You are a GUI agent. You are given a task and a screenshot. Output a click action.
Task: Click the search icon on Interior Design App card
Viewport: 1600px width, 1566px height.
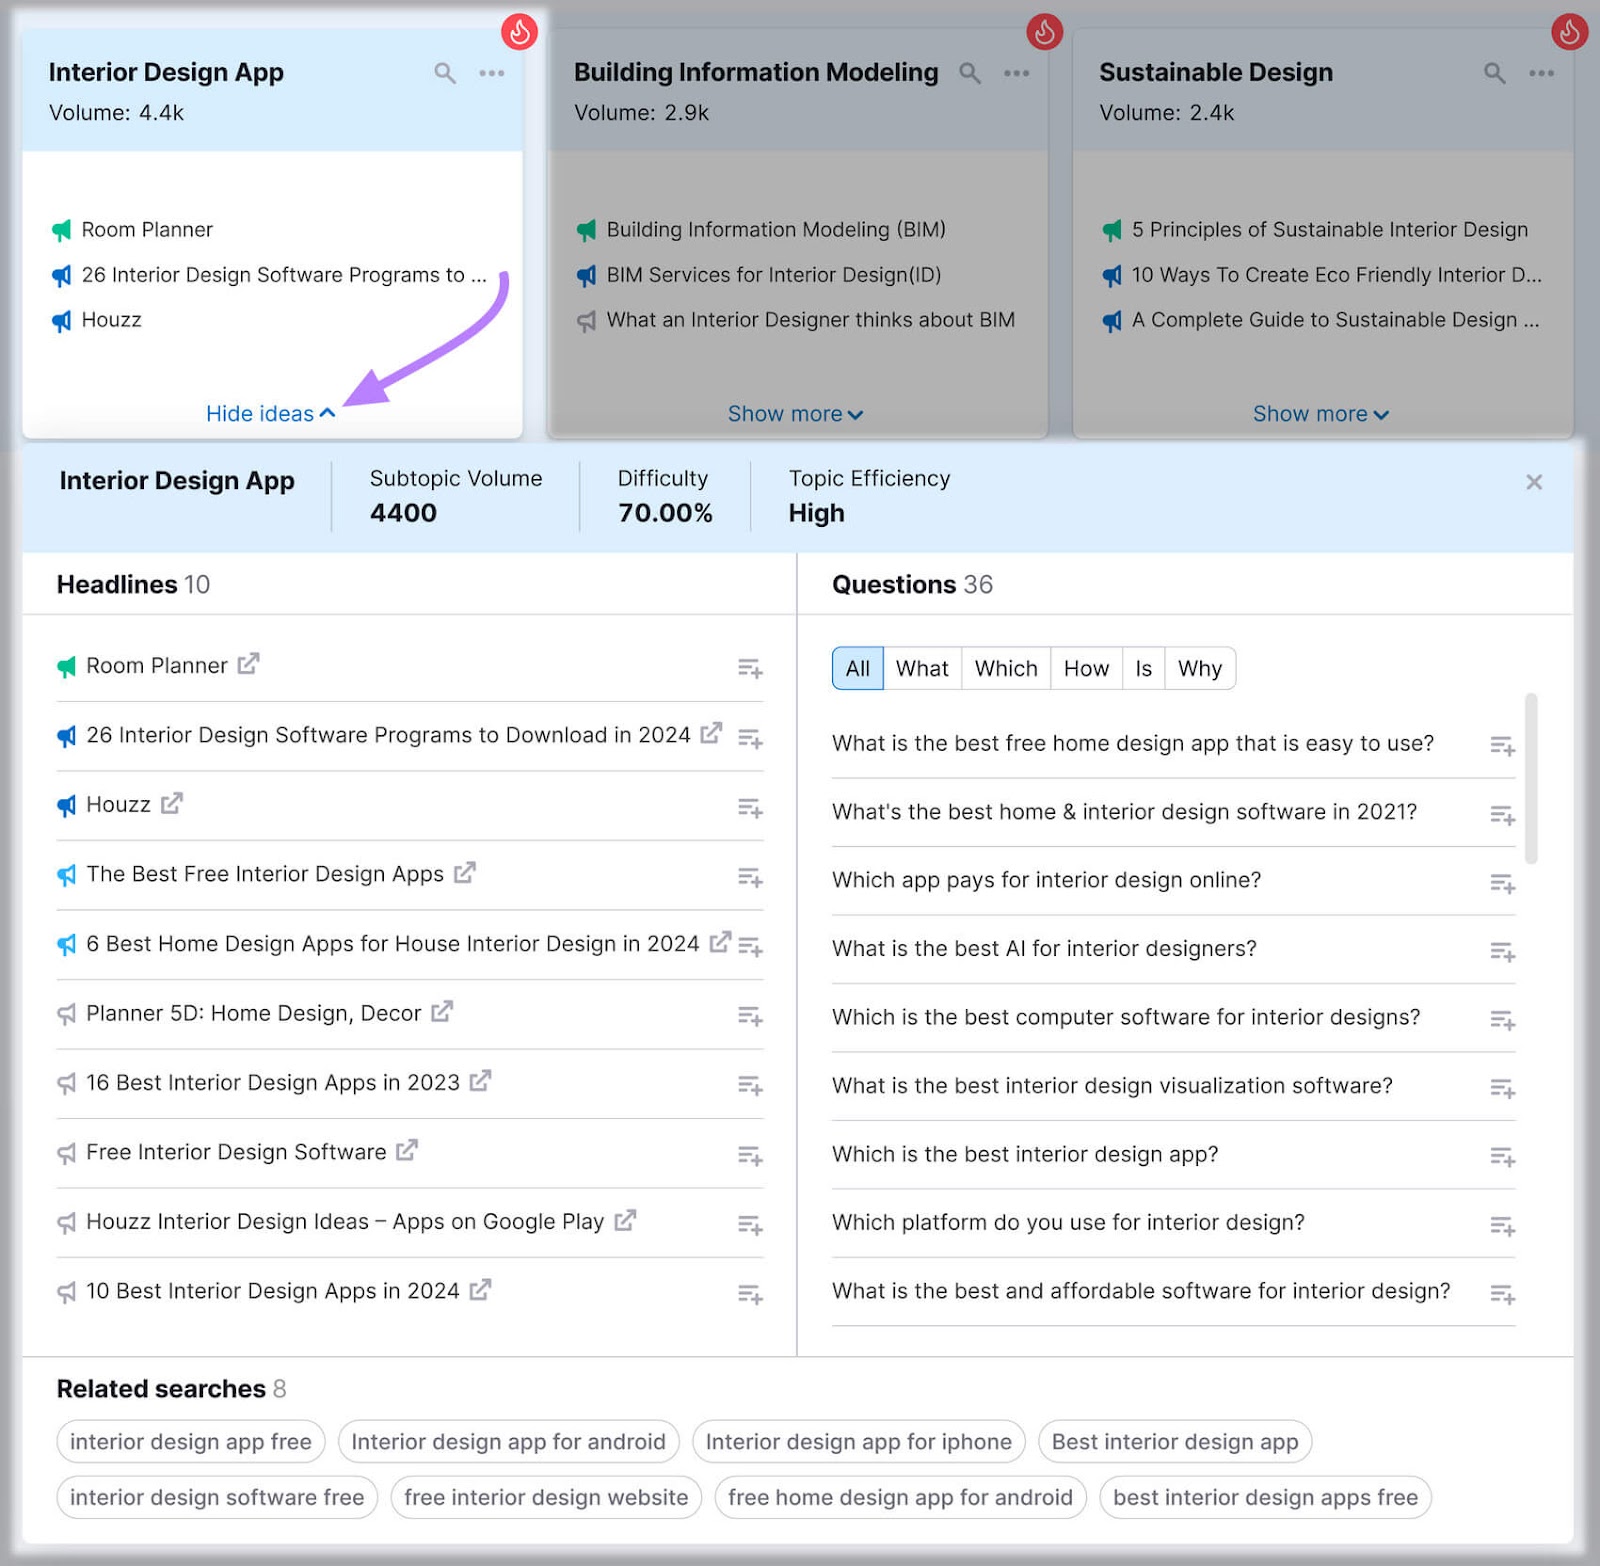tap(444, 73)
